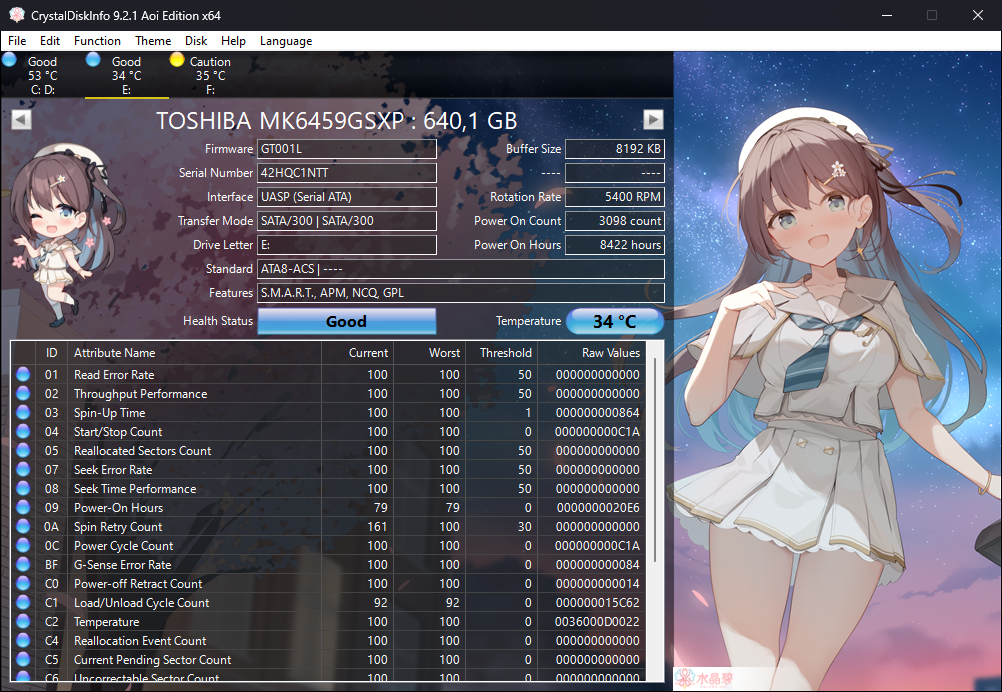Click the drive title TOSHIBA MK6459GSXP : 640,1 GB
This screenshot has width=1002, height=692.
tap(337, 121)
